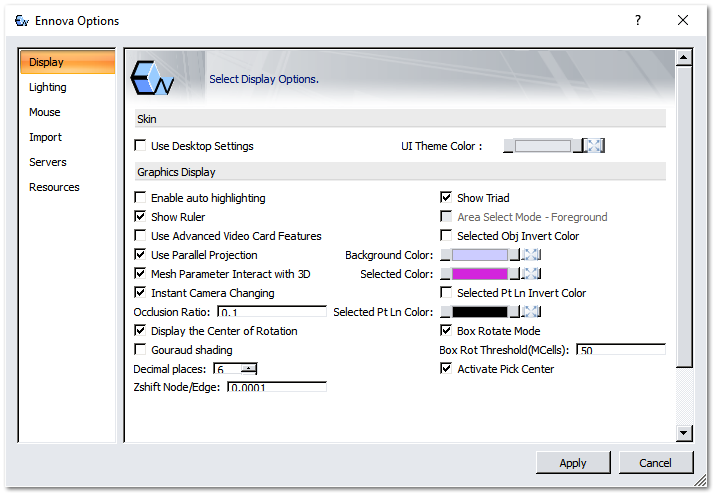Image resolution: width=716 pixels, height=496 pixels.
Task: Close the Ennova Options dialog
Action: [683, 20]
